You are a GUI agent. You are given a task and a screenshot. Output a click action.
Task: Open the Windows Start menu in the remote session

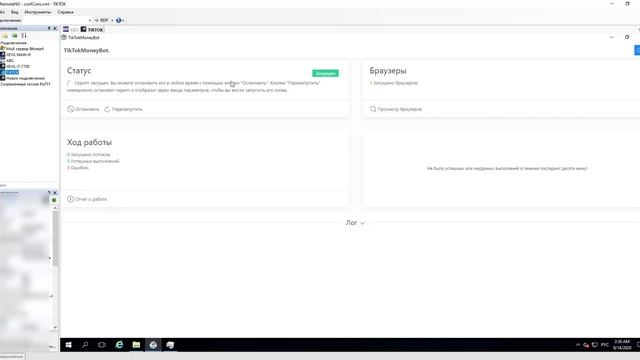(69, 345)
